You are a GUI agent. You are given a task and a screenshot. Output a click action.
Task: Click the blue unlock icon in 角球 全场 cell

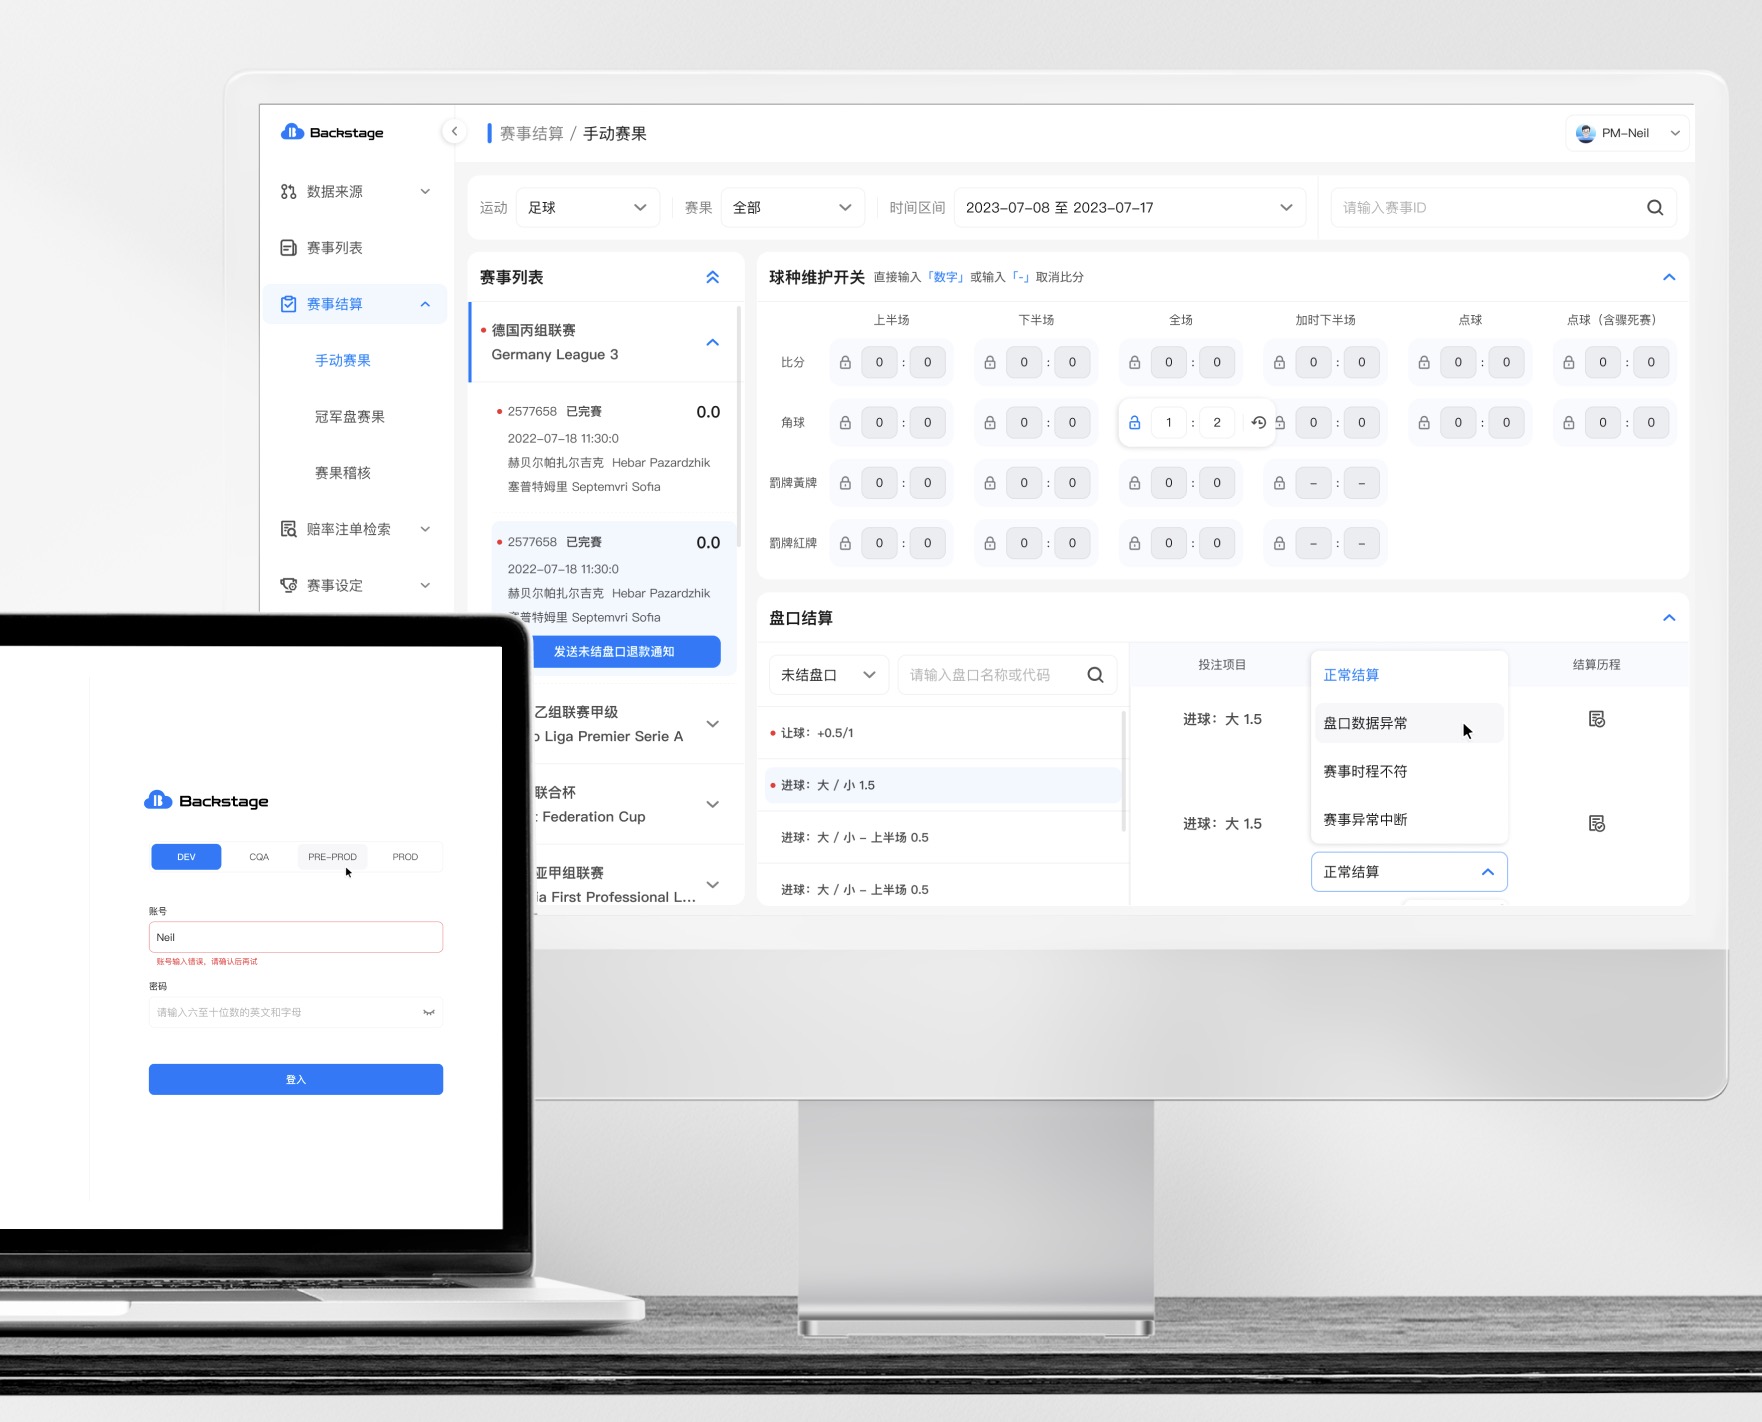point(1134,423)
